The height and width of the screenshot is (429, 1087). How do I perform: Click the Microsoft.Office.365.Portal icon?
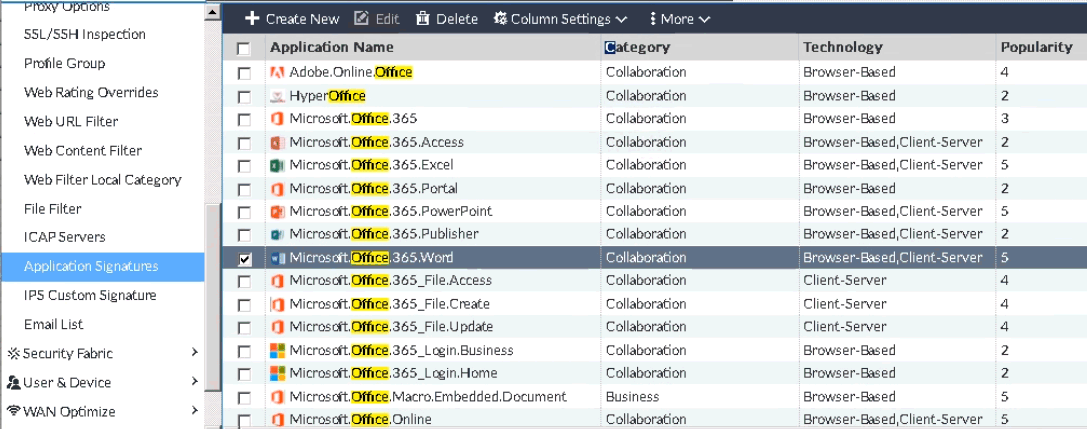point(277,189)
